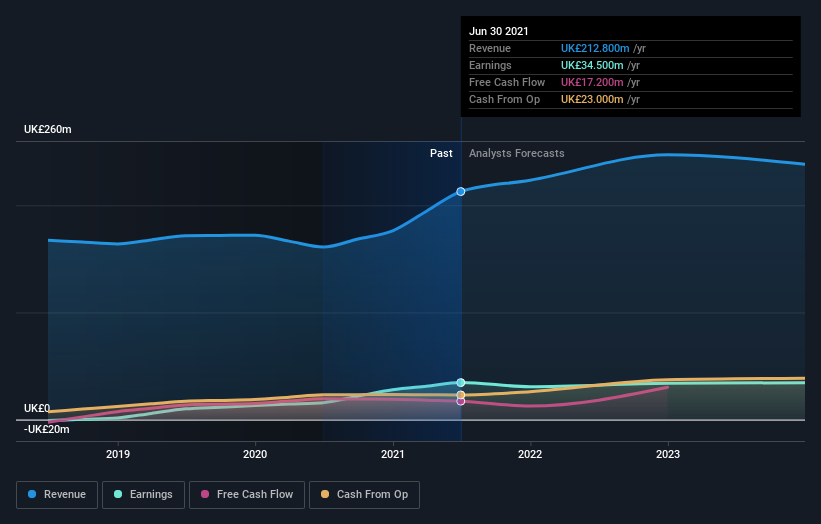821x524 pixels.
Task: Click the pink Free Cash Flow data point
Action: click(461, 402)
